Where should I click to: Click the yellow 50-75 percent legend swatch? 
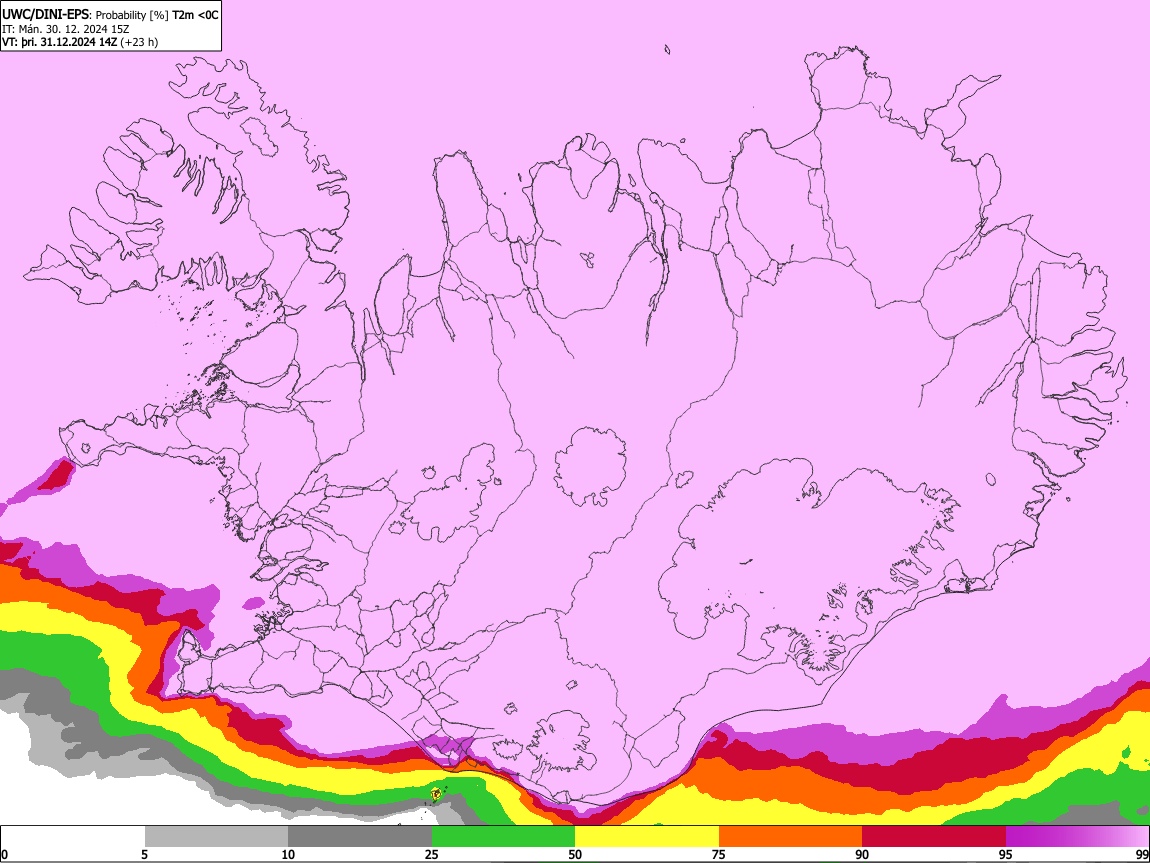tap(647, 837)
